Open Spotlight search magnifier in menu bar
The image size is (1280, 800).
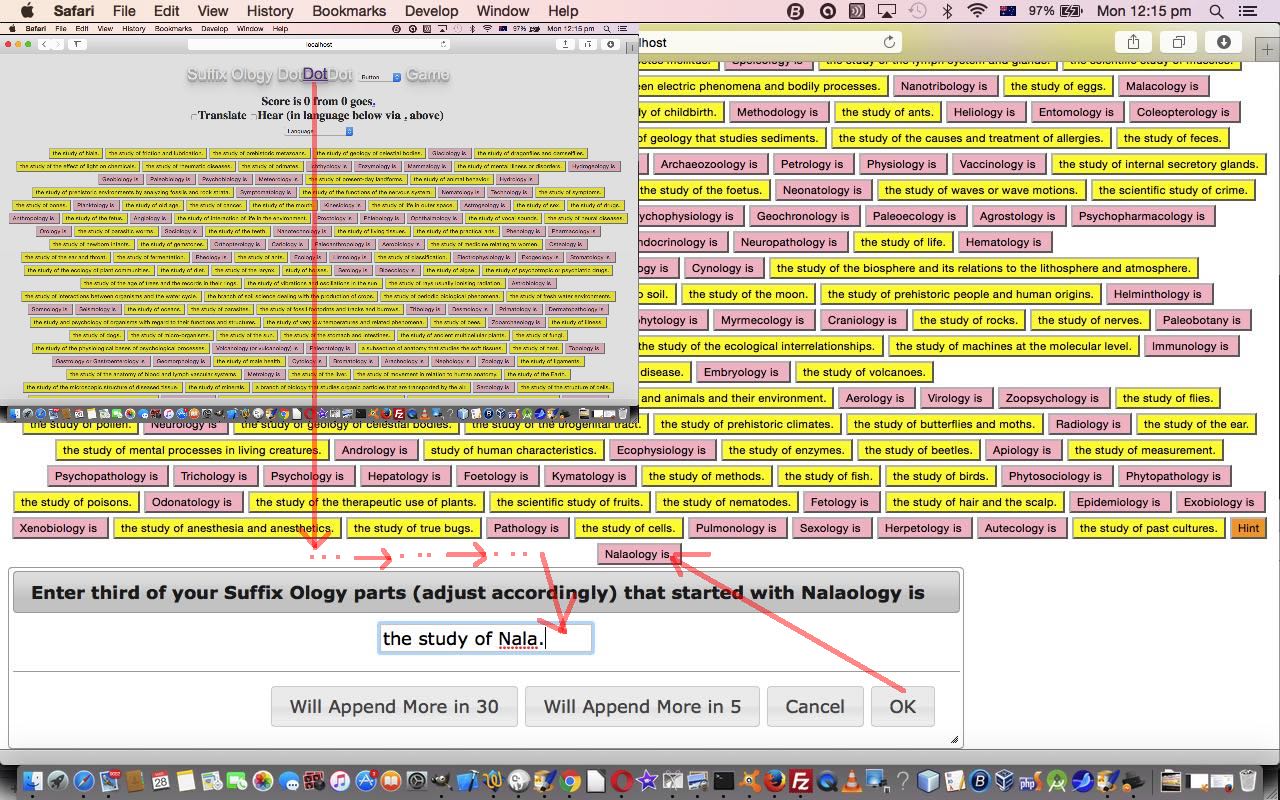click(x=1216, y=11)
